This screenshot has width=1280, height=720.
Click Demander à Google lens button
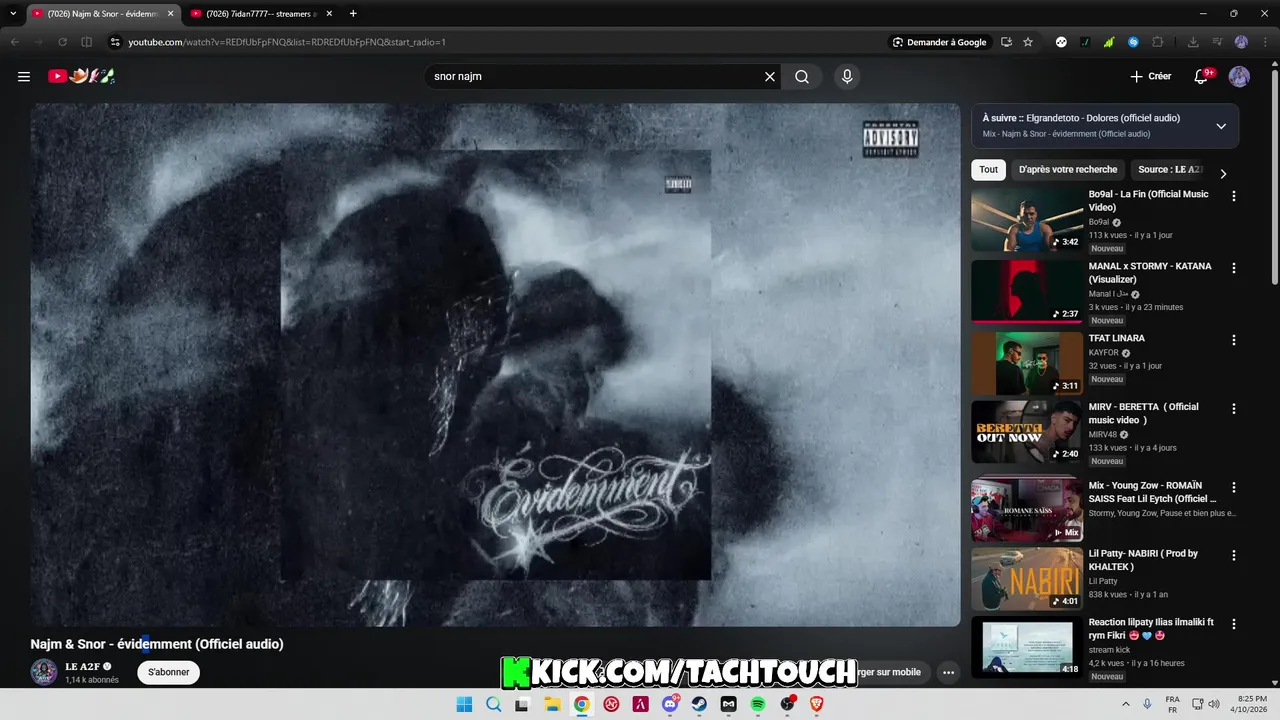(940, 42)
